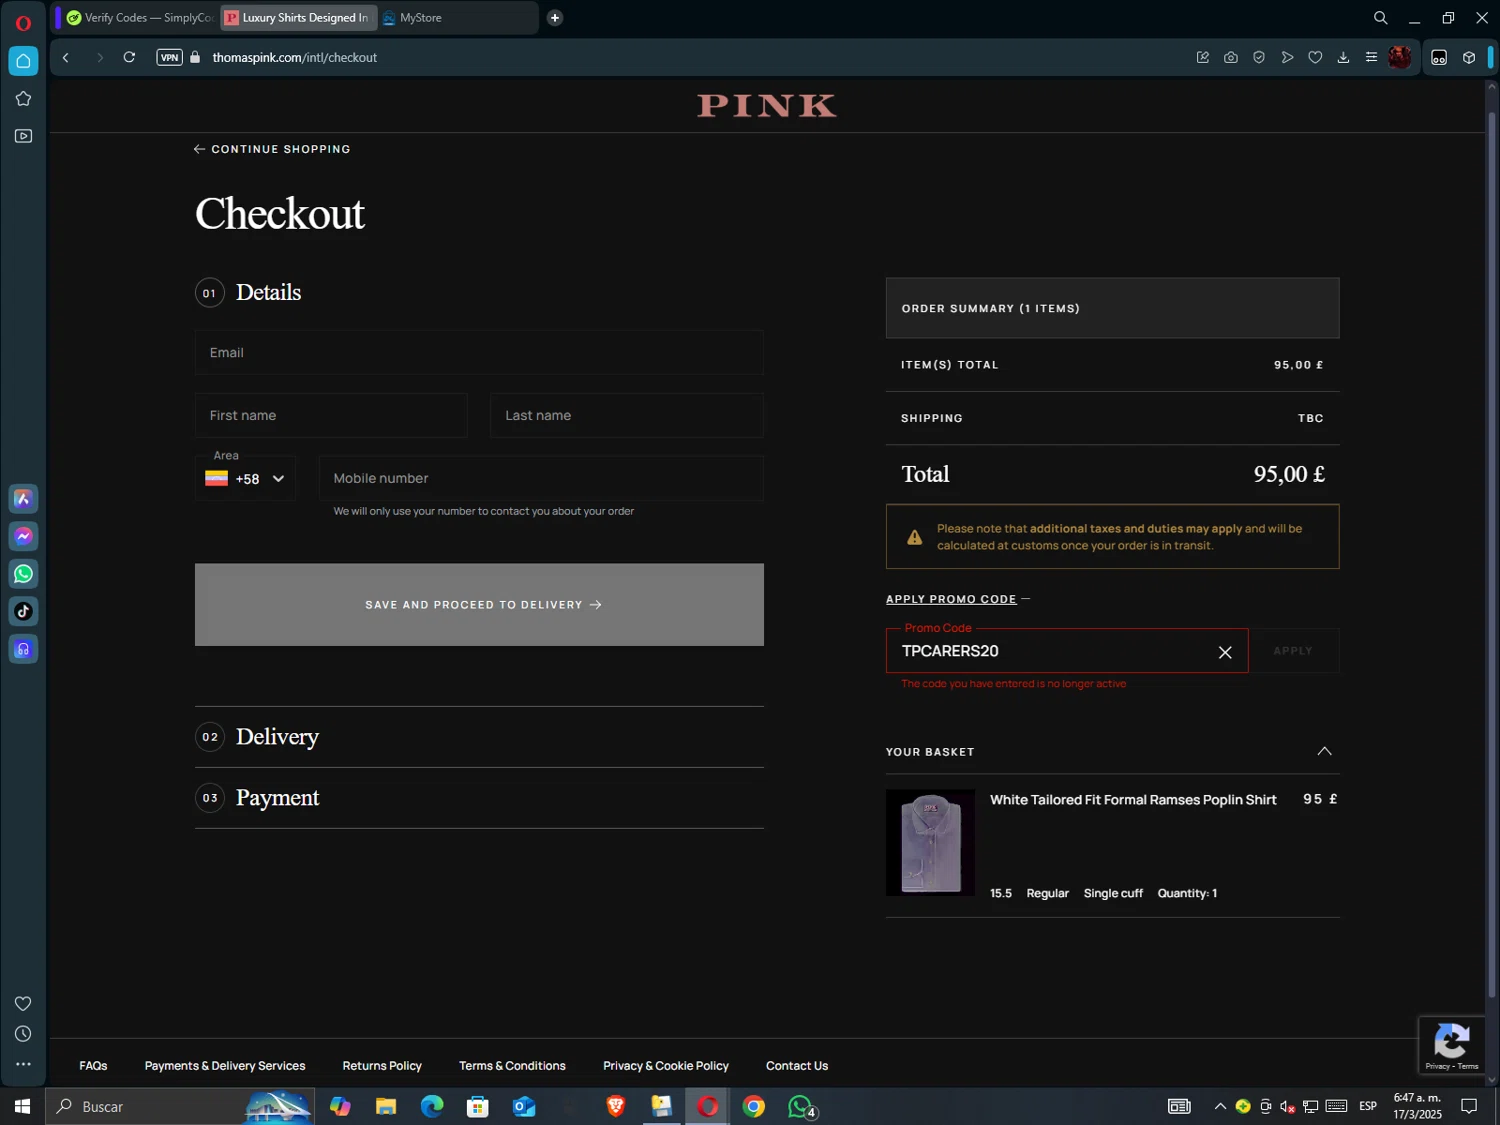
Task: Expand the Payment step
Action: coord(479,798)
